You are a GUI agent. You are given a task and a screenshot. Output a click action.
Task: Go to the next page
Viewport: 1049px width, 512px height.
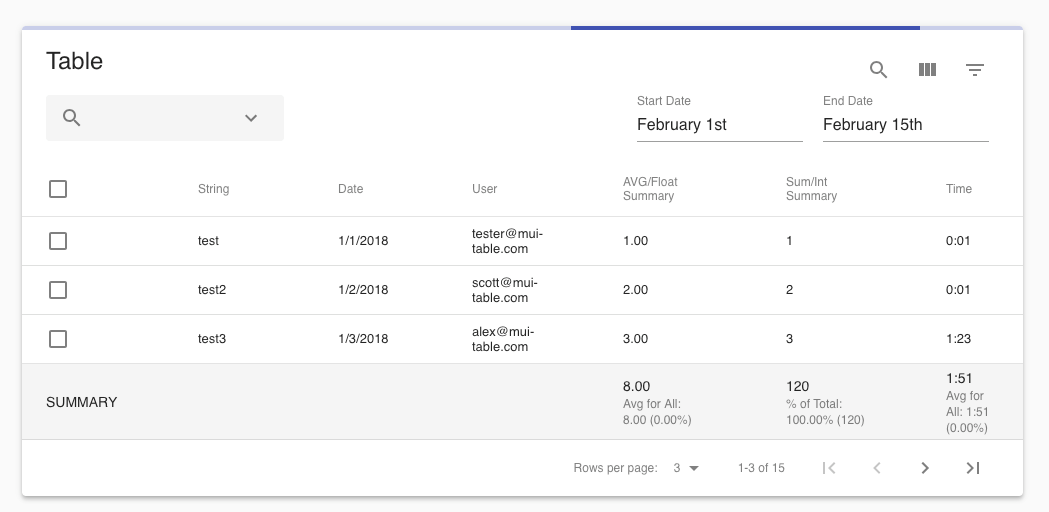click(x=925, y=468)
